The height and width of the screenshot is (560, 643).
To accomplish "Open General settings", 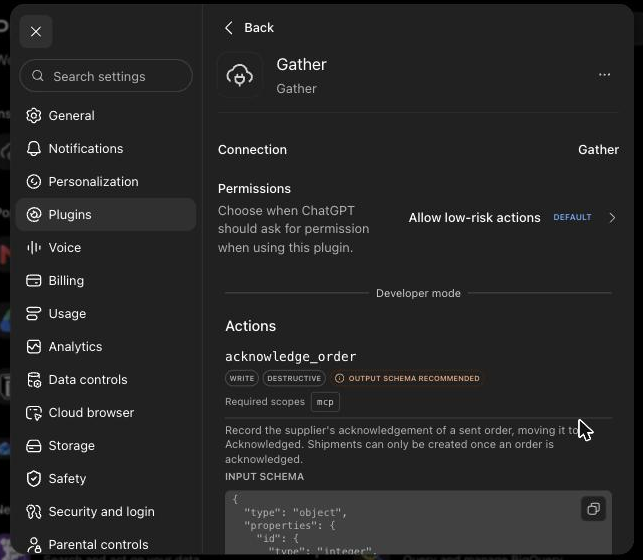I will coord(106,116).
